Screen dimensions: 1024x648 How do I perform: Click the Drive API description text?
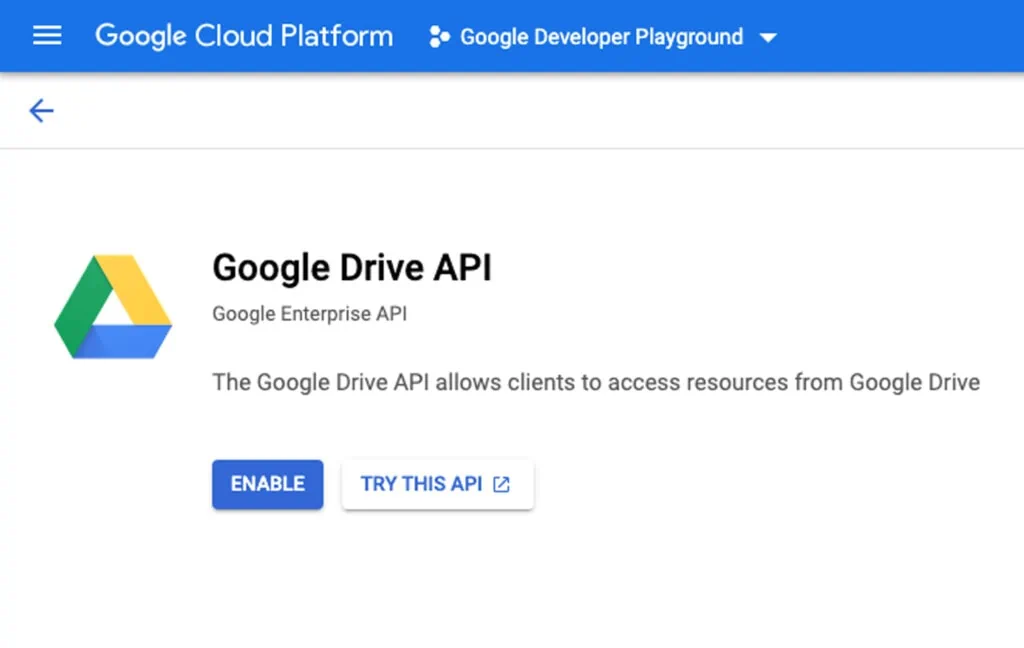pos(596,382)
